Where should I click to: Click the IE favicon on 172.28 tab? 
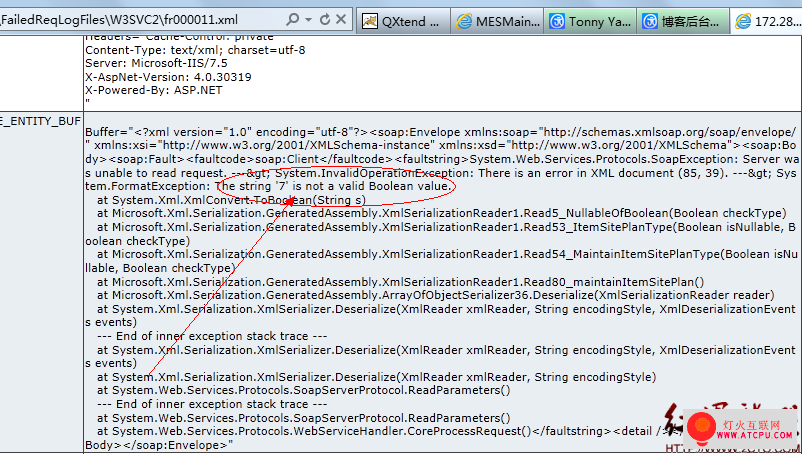click(743, 21)
